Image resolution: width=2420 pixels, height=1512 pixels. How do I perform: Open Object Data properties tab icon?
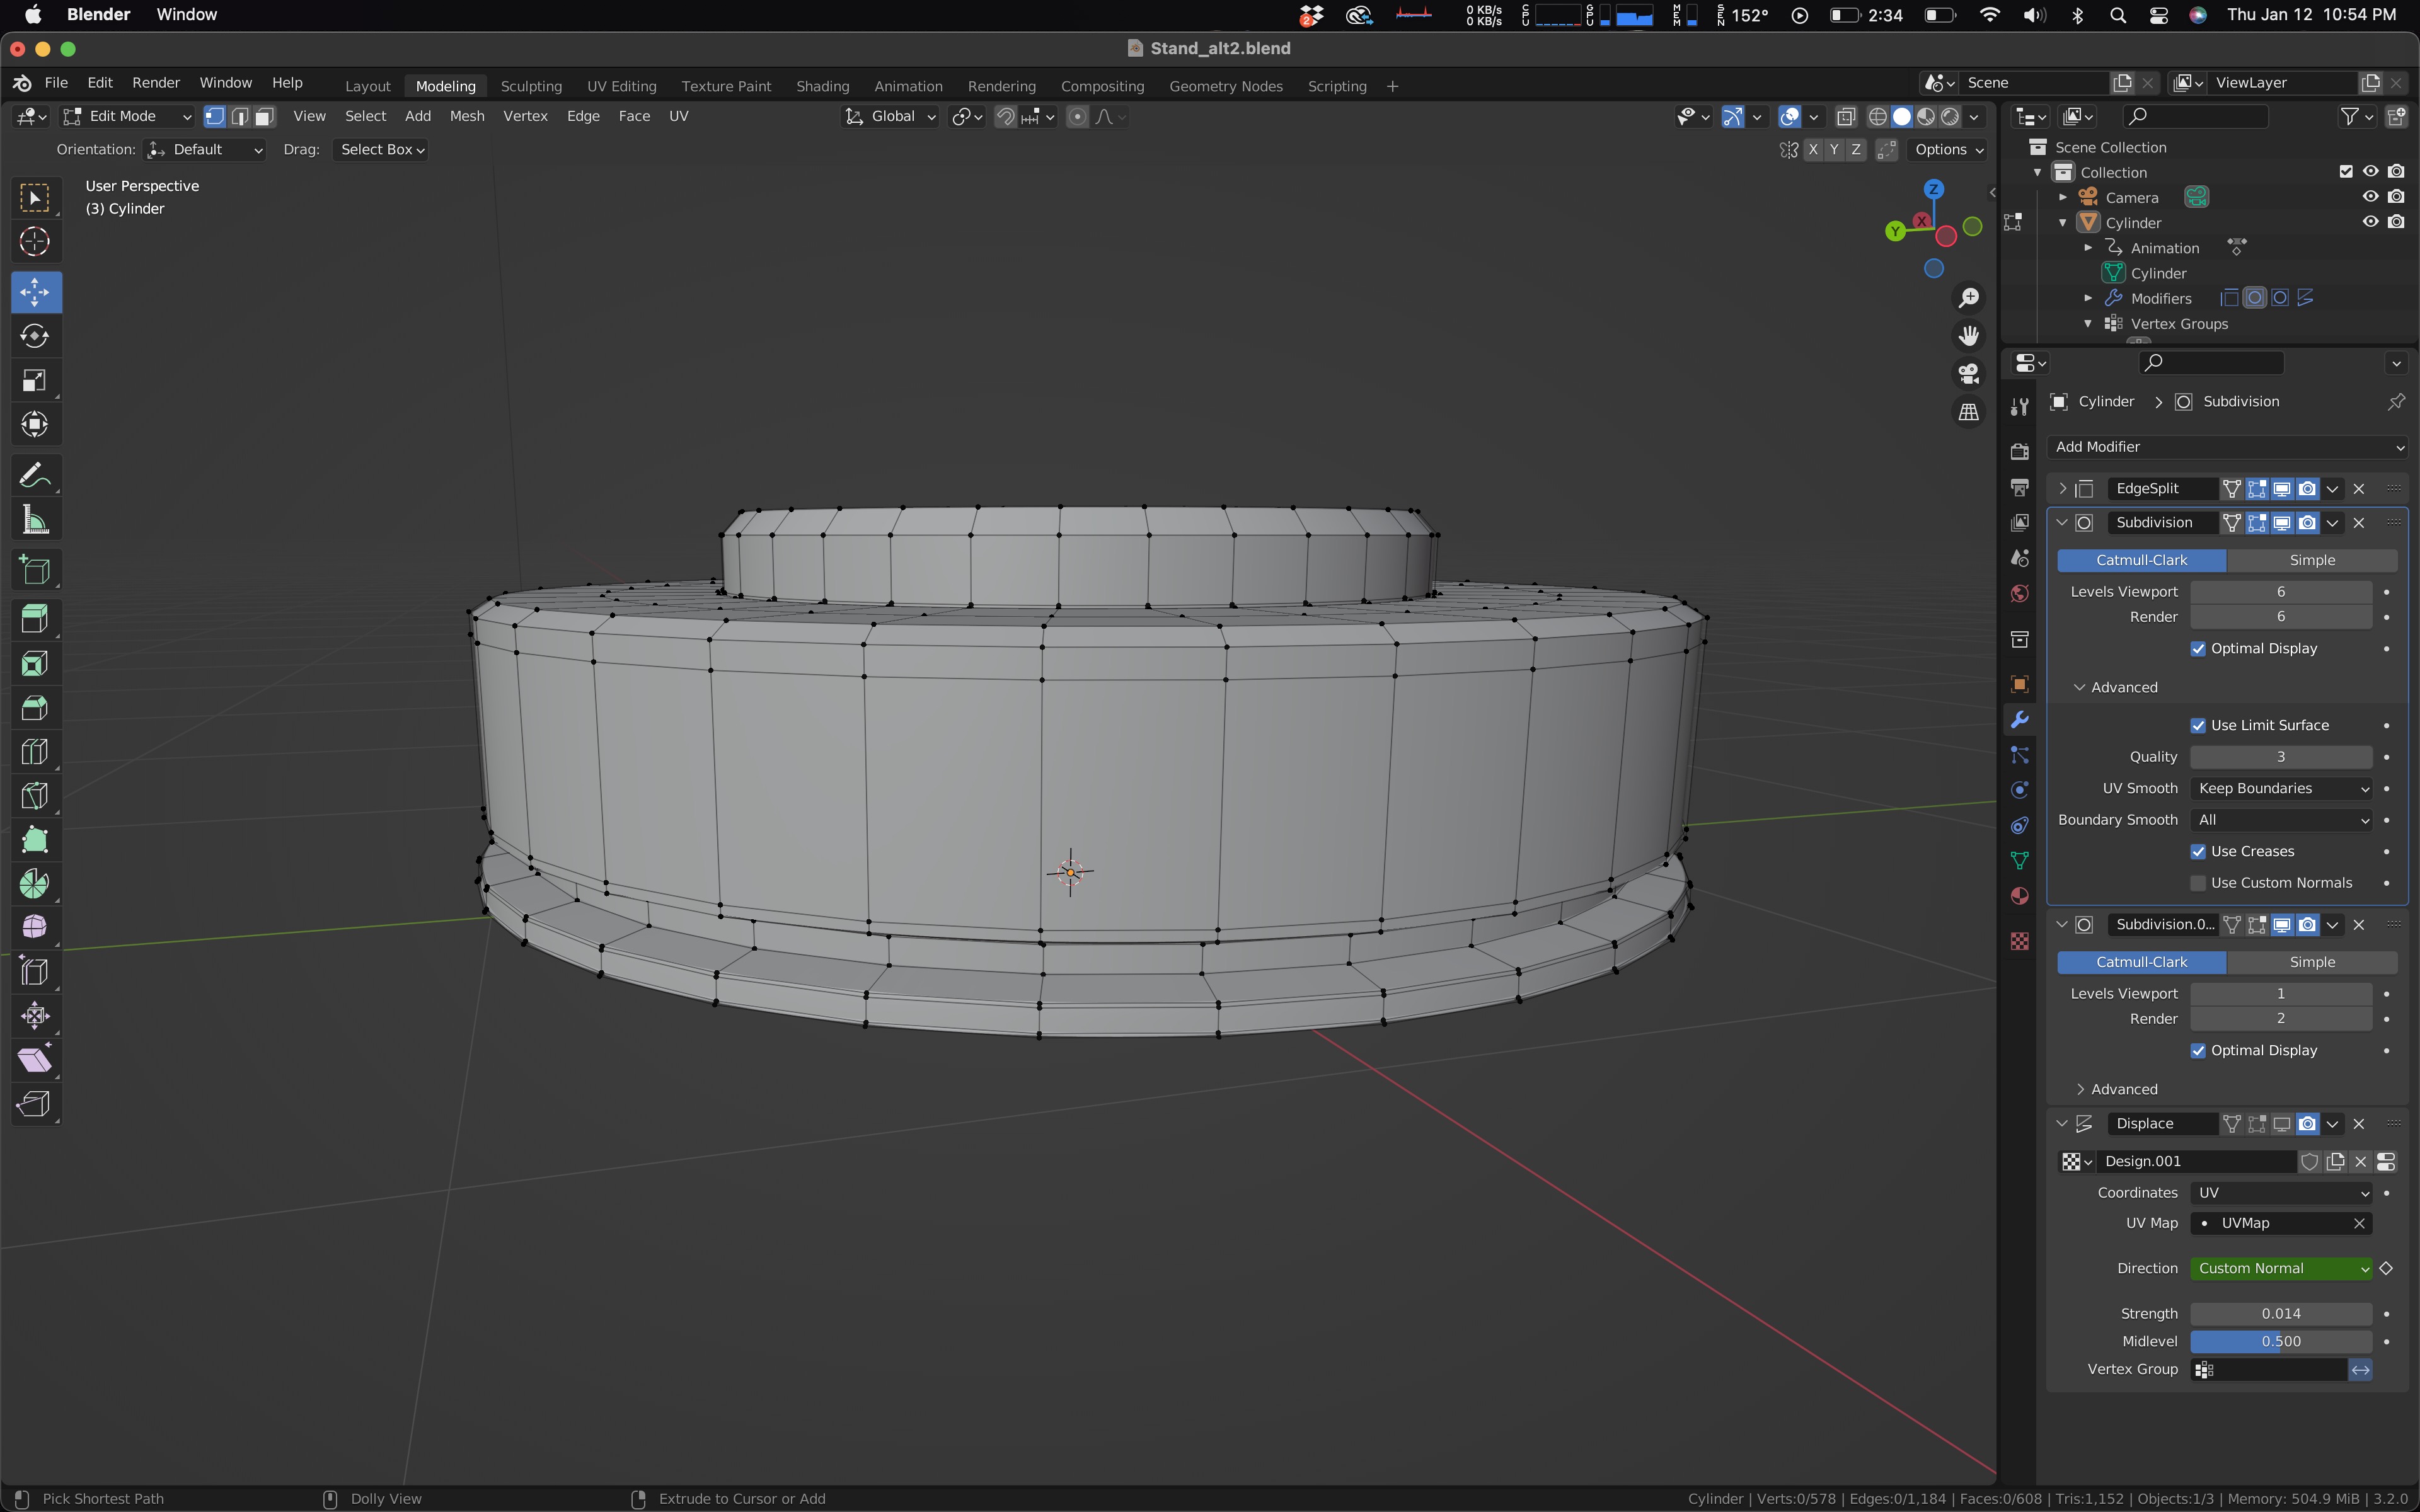click(x=2019, y=861)
